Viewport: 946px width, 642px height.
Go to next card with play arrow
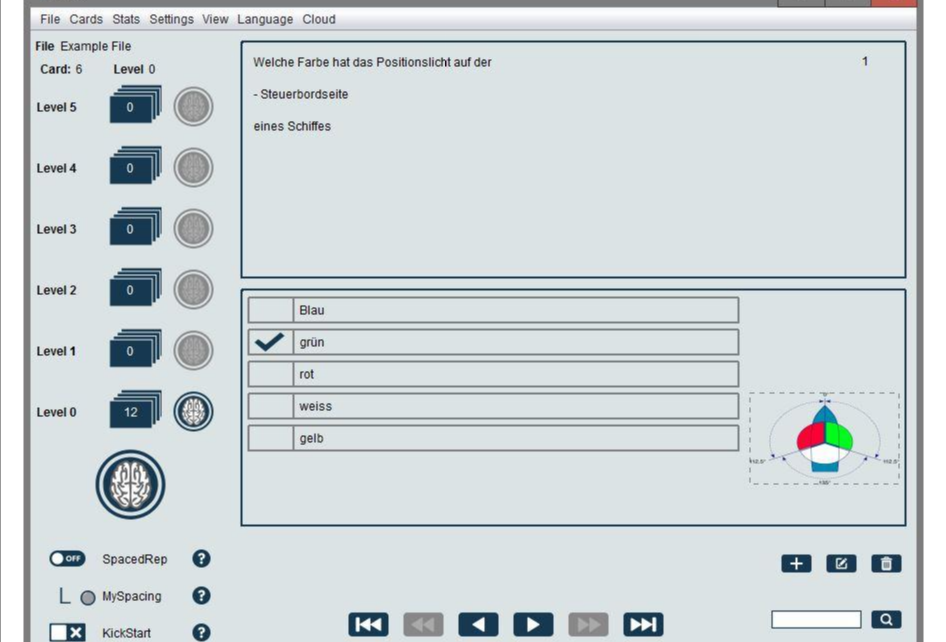533,625
